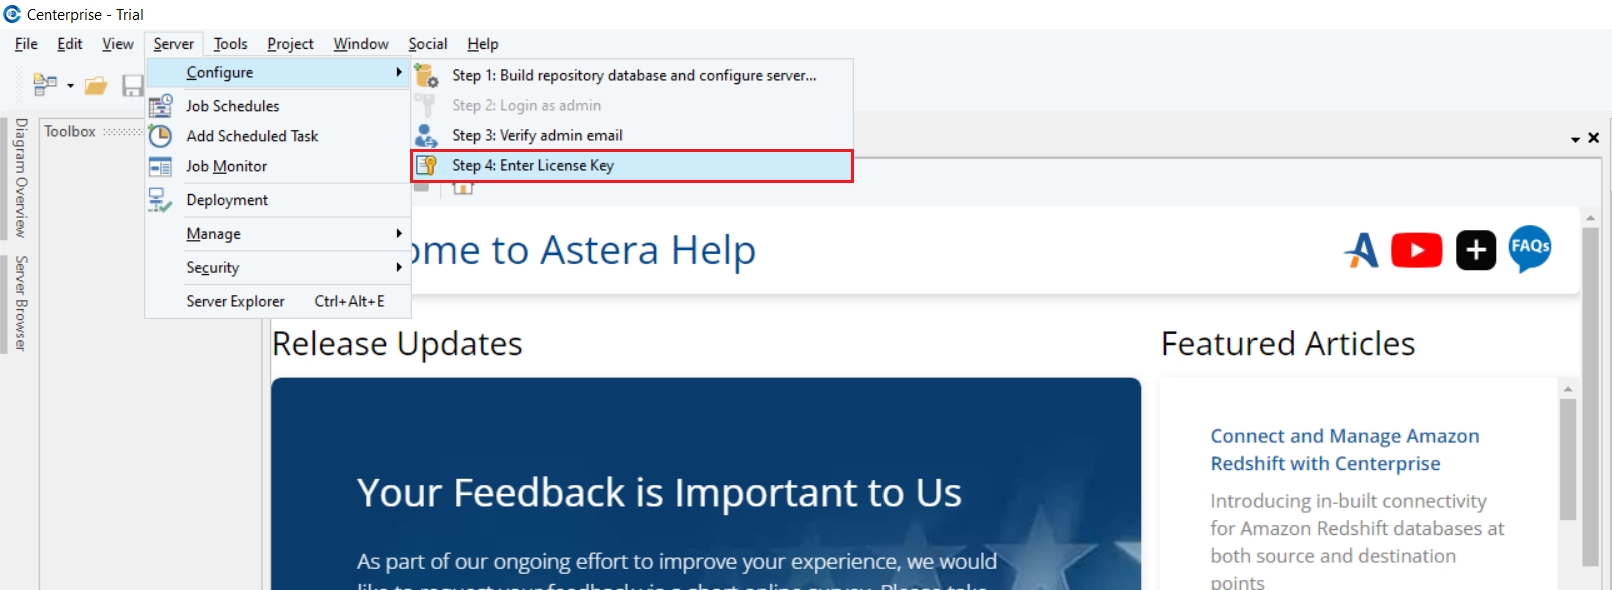1612x590 pixels.
Task: Click the Step 3 Verify admin email icon
Action: point(427,135)
